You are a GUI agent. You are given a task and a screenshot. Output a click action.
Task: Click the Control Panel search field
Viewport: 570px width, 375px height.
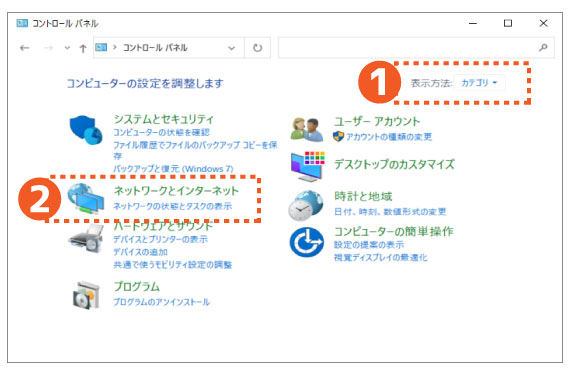[x=416, y=48]
